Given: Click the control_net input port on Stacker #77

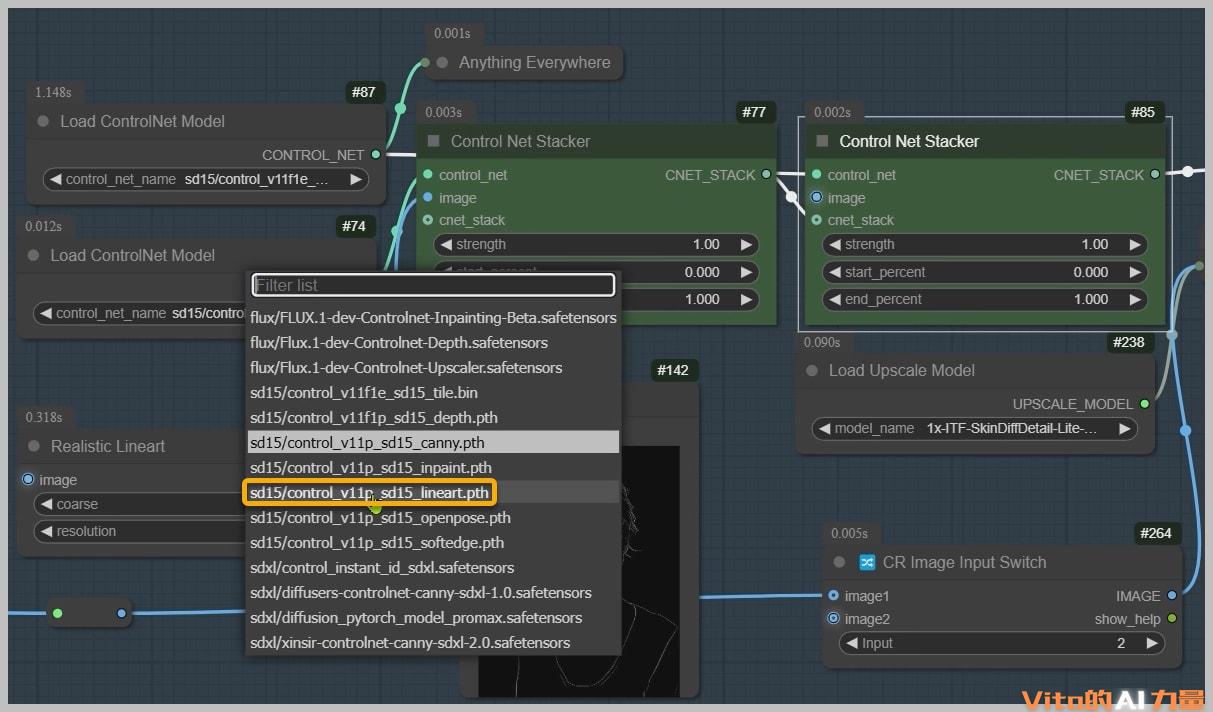Looking at the screenshot, I should pos(428,174).
